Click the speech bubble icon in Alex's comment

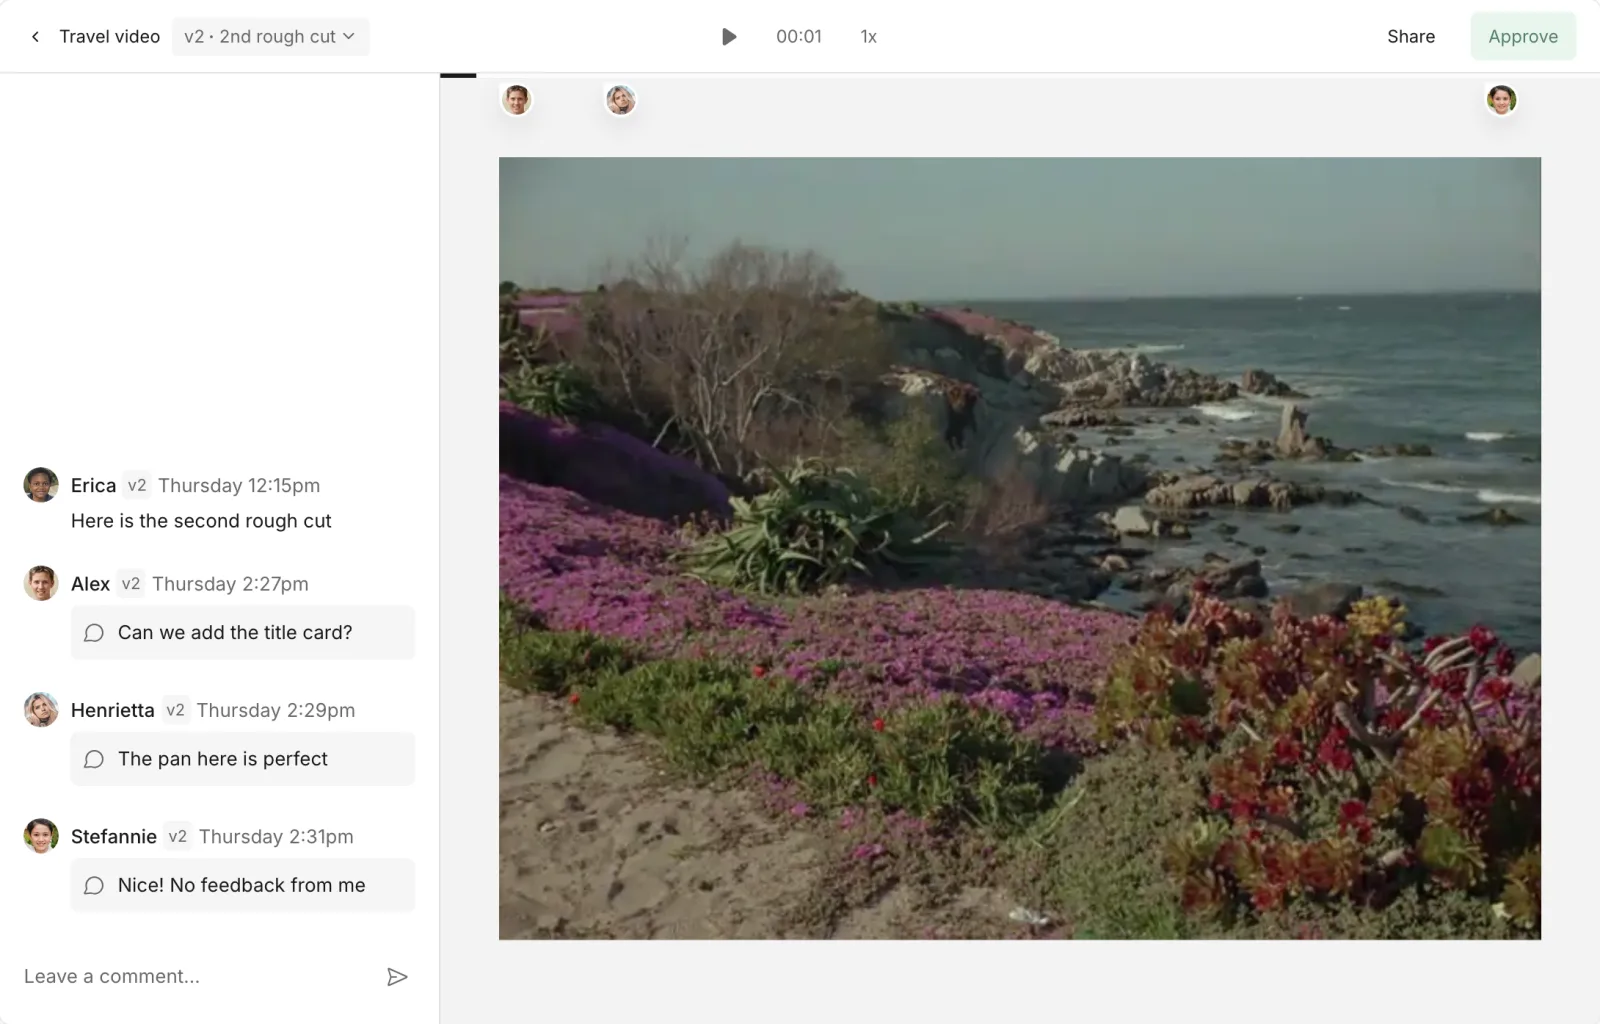94,633
